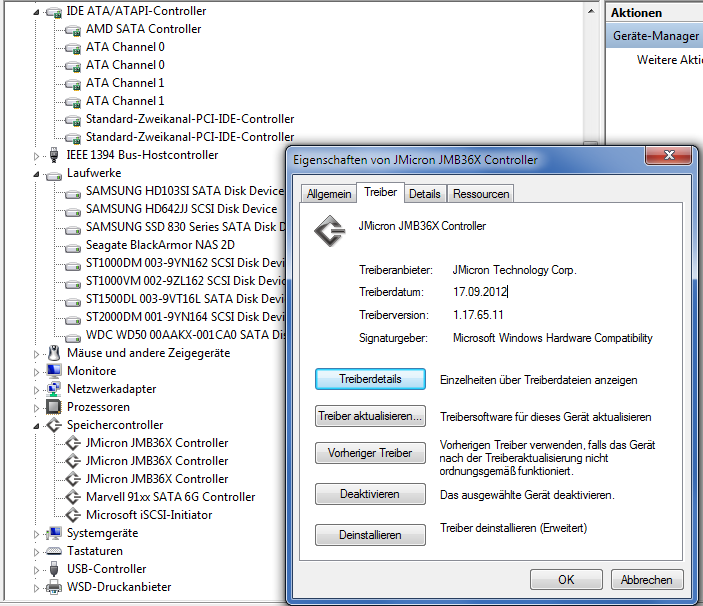Close the Eigenschaften dialog

[668, 156]
